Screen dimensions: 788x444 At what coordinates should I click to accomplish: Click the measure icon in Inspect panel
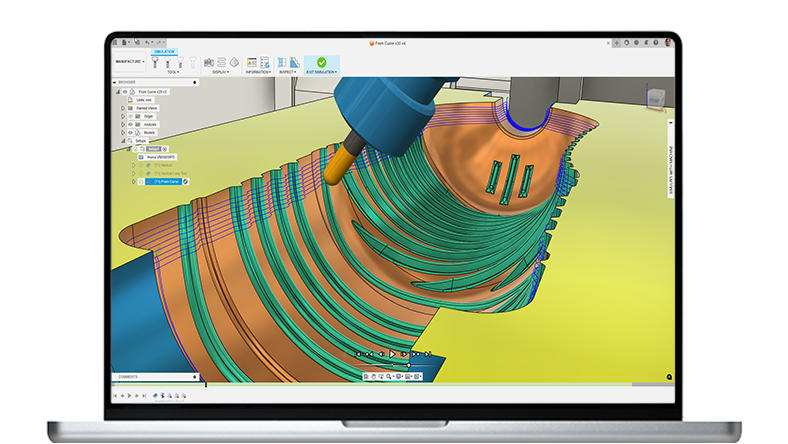(282, 62)
